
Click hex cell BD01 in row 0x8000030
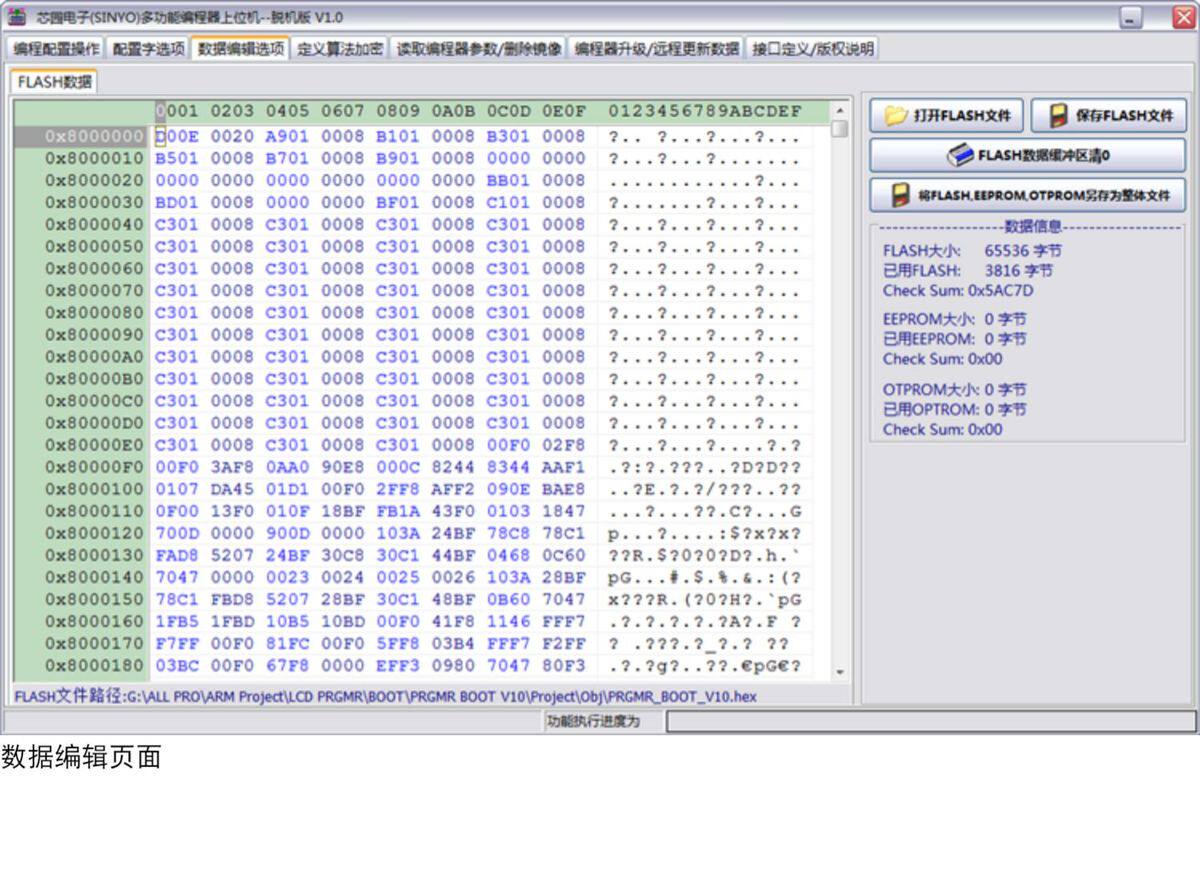[177, 203]
